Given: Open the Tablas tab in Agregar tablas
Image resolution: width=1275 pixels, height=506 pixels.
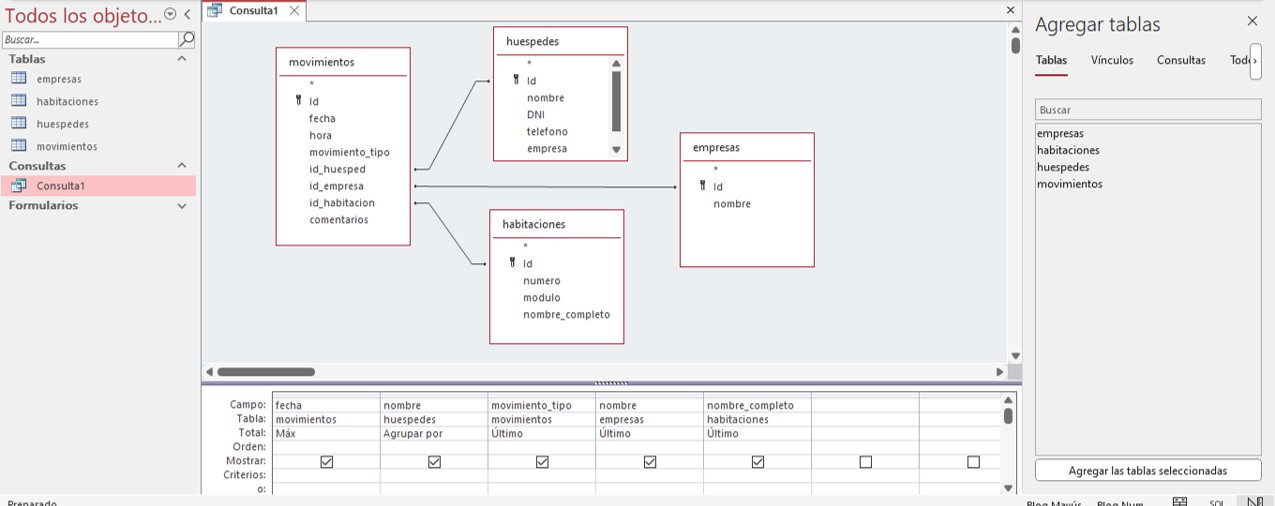Looking at the screenshot, I should coord(1051,60).
